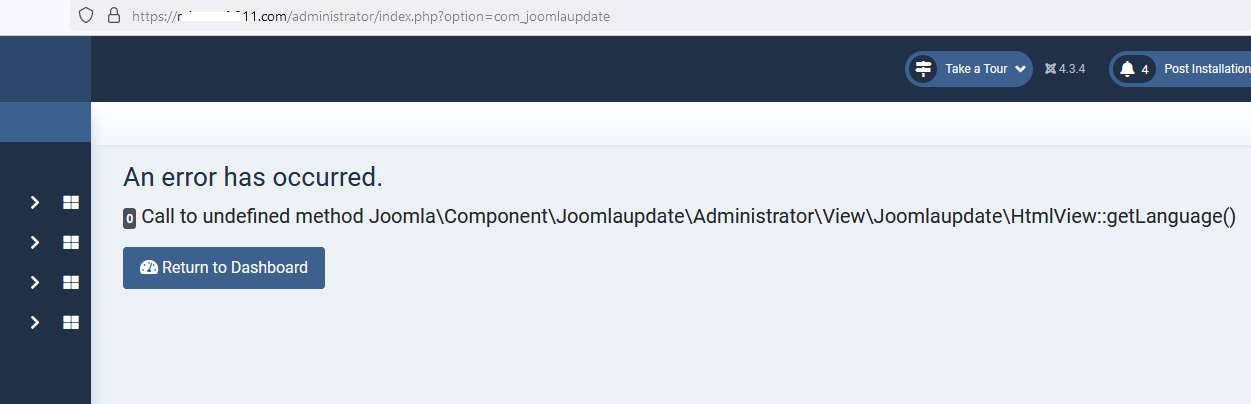Click the Joomla 4.3.4 version indicator

click(x=1065, y=69)
